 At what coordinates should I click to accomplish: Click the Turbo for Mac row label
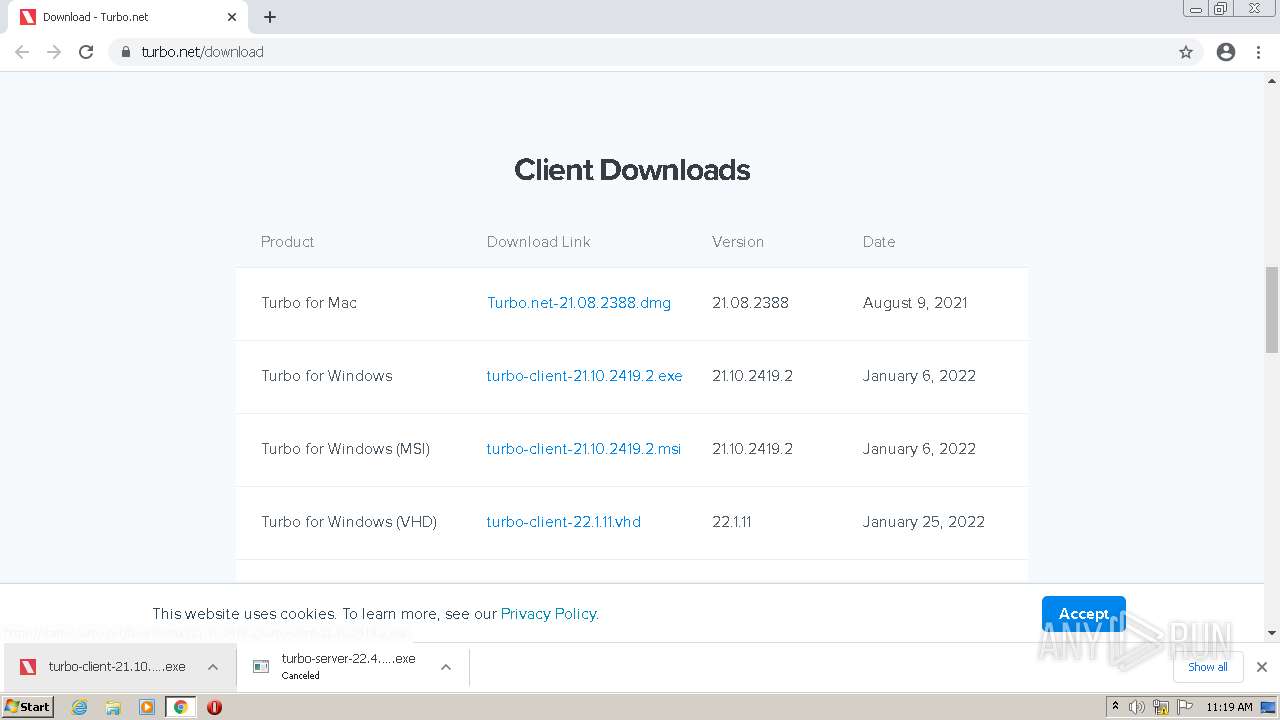click(x=309, y=303)
